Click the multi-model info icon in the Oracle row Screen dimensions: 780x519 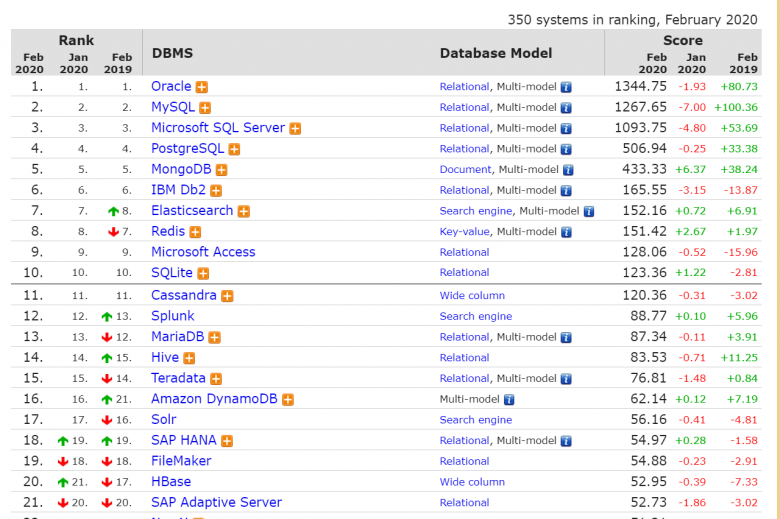pos(566,87)
